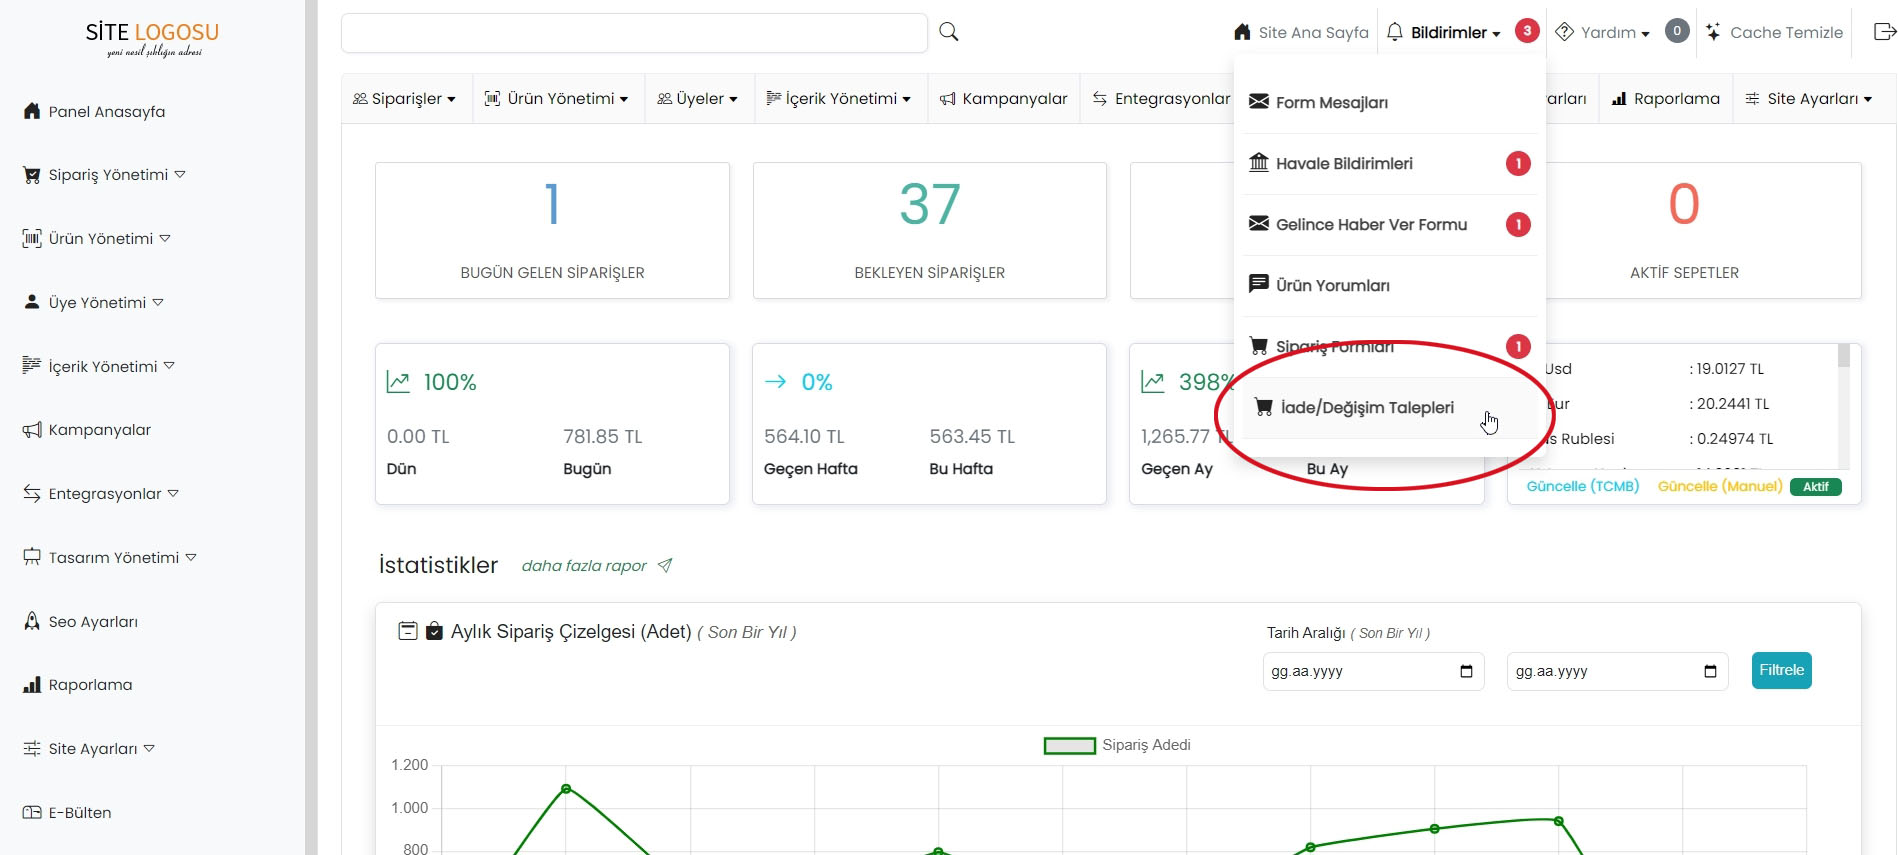Image resolution: width=1898 pixels, height=855 pixels.
Task: Click the paper plane icon after daha fazla rapor
Action: point(665,565)
